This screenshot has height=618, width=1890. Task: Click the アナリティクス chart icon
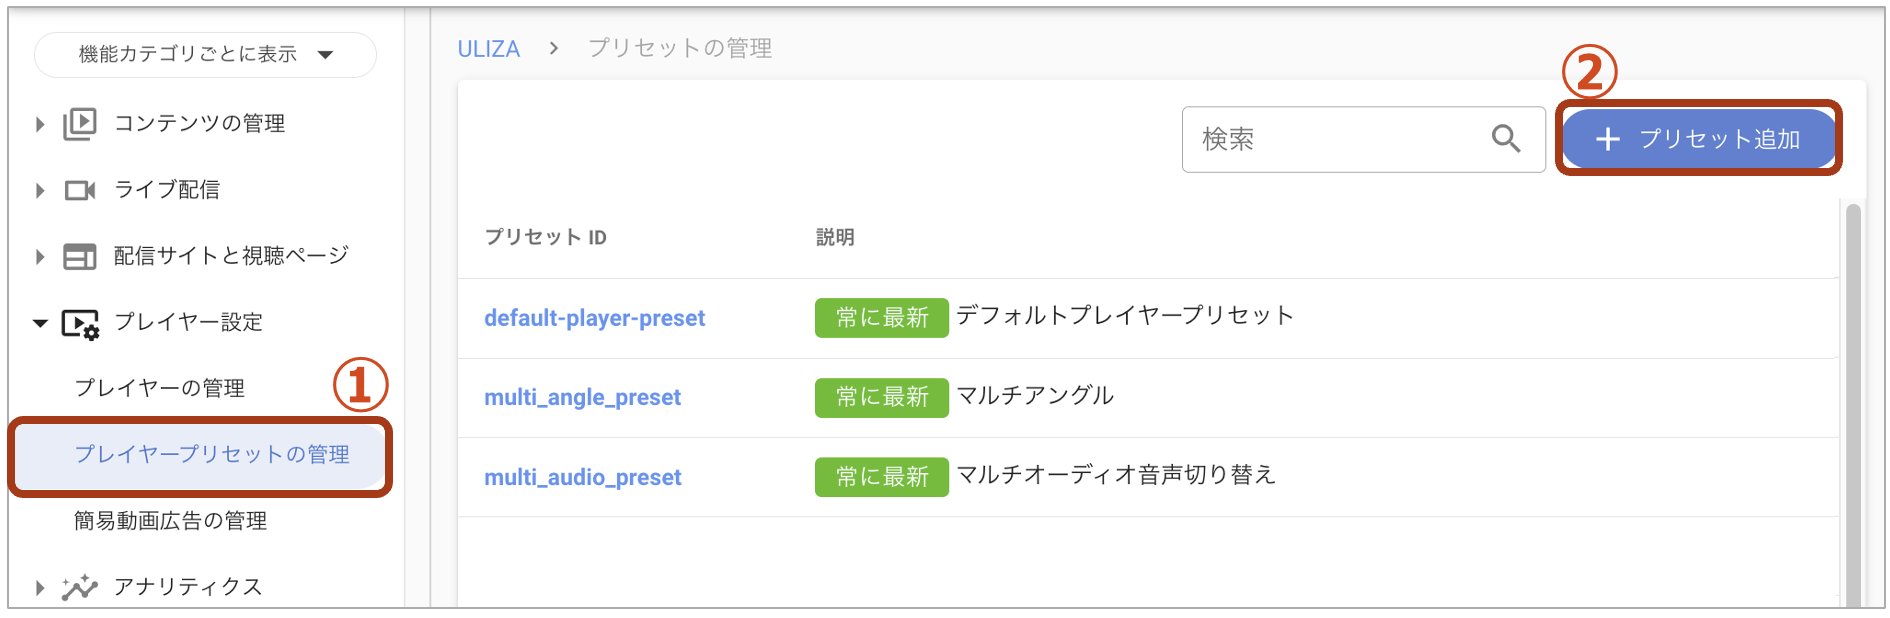click(x=80, y=587)
